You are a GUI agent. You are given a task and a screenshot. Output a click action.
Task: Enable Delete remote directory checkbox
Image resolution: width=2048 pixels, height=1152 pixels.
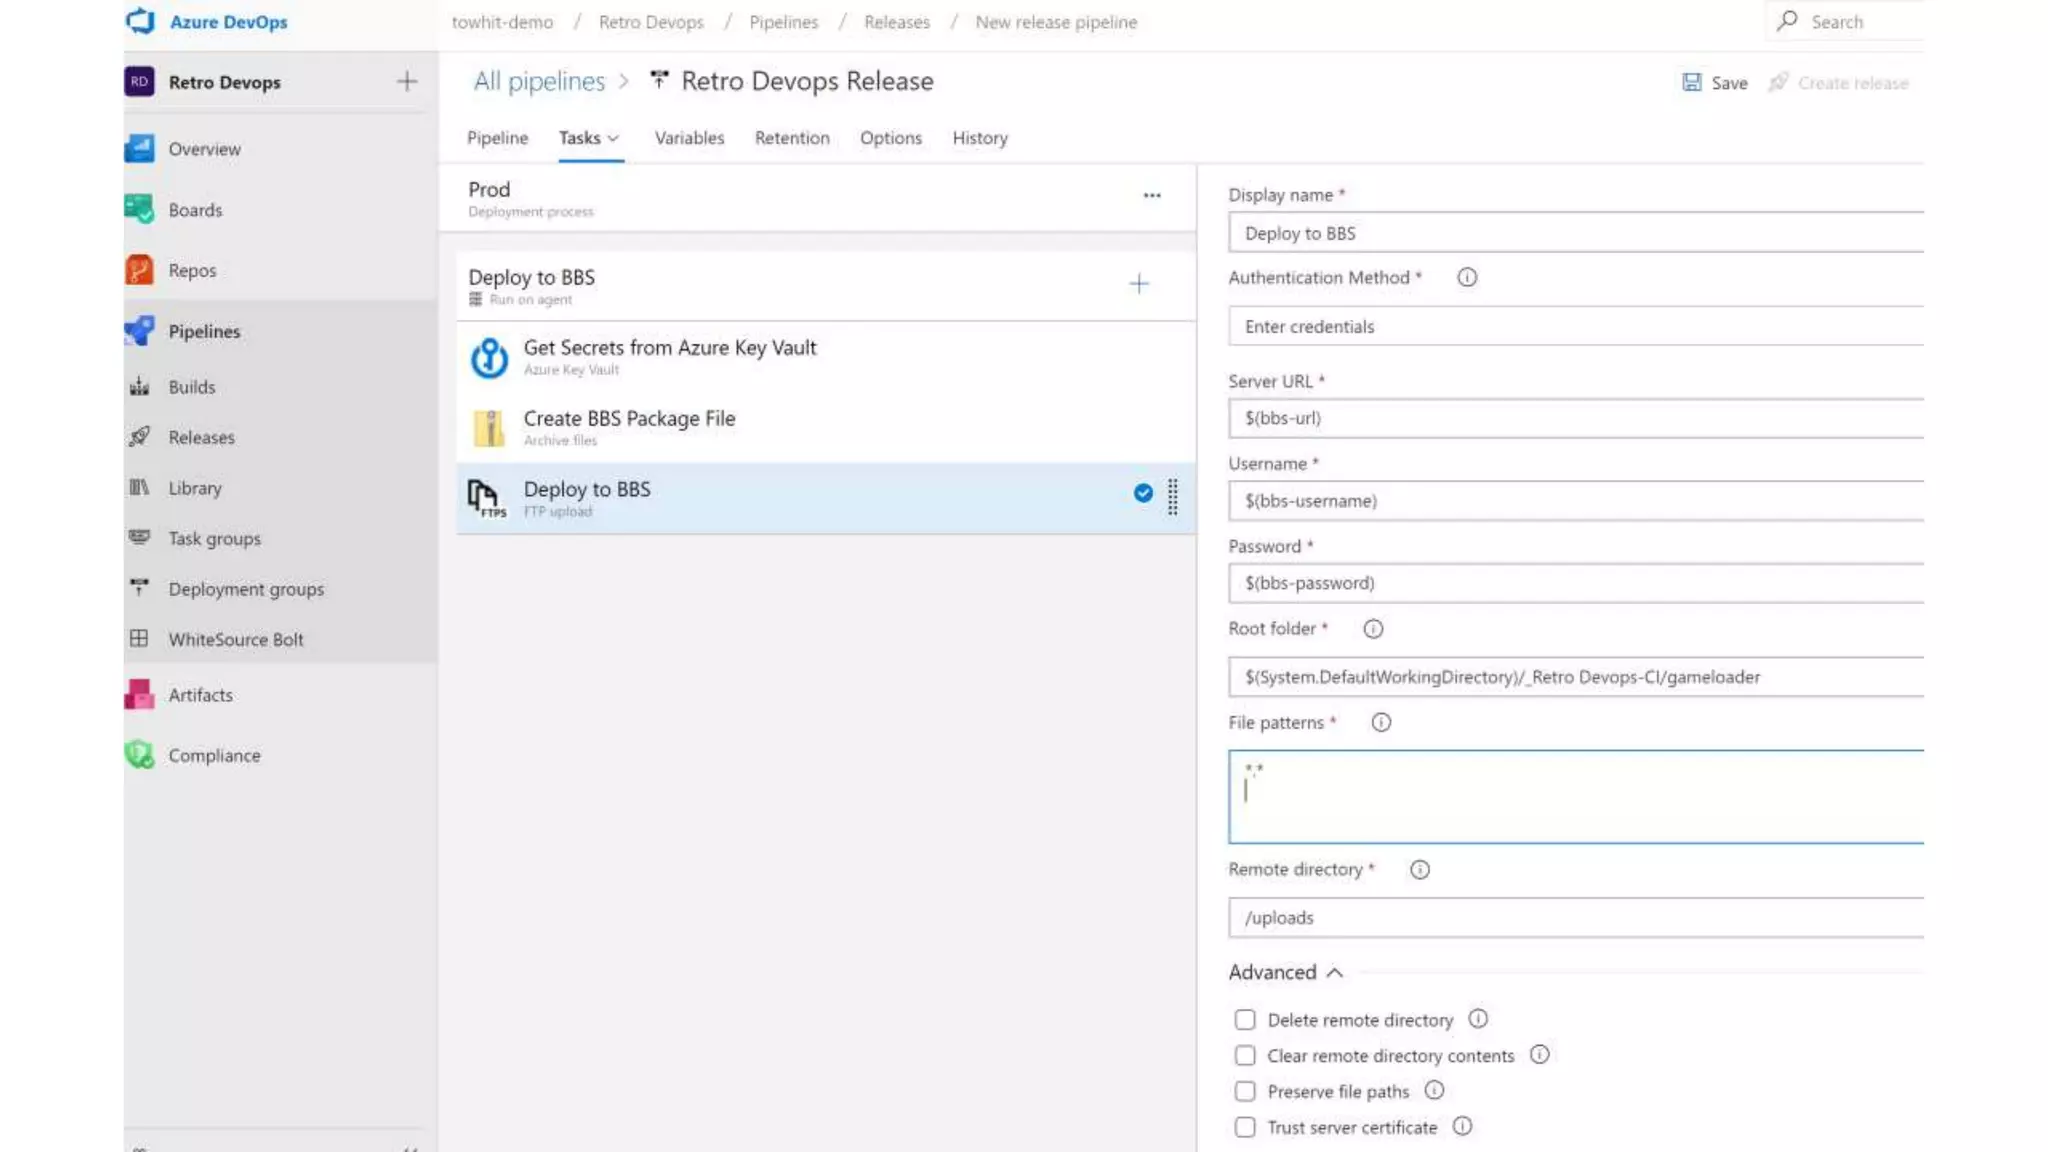(1244, 1020)
